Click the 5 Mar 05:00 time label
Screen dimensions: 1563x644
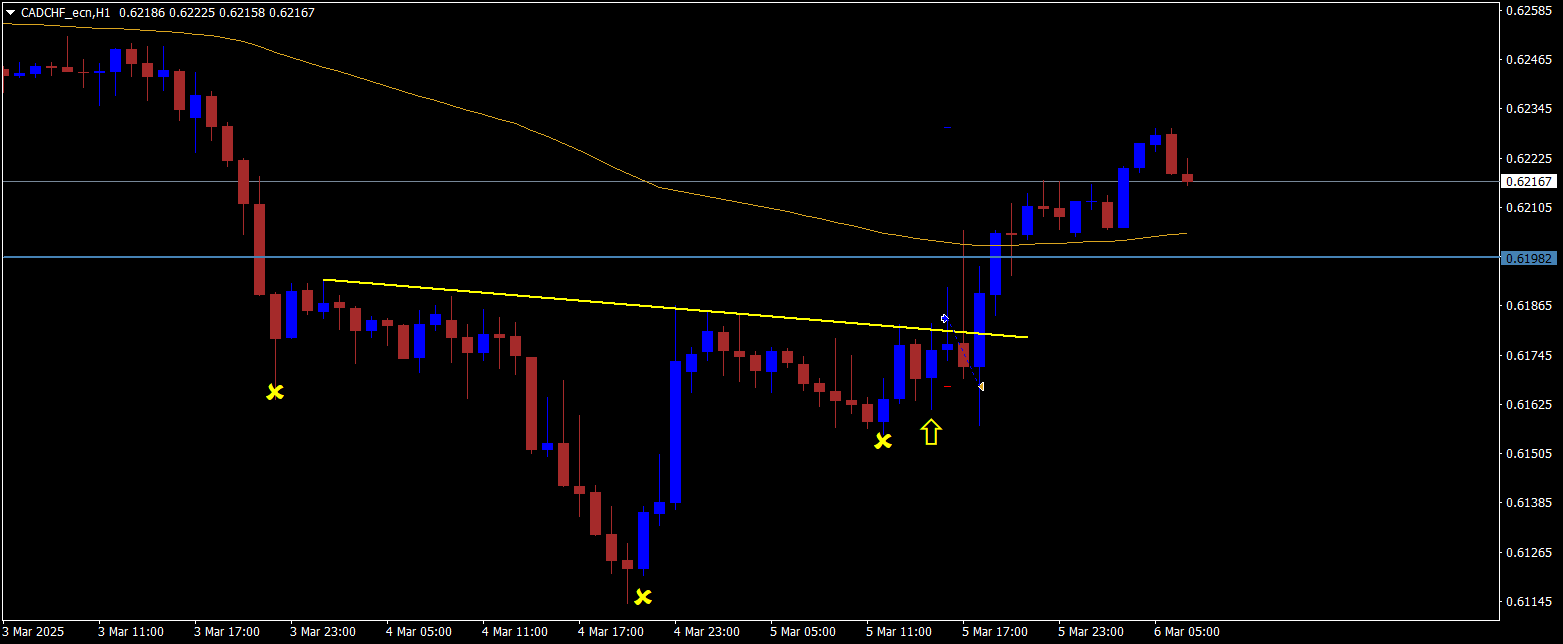(803, 632)
